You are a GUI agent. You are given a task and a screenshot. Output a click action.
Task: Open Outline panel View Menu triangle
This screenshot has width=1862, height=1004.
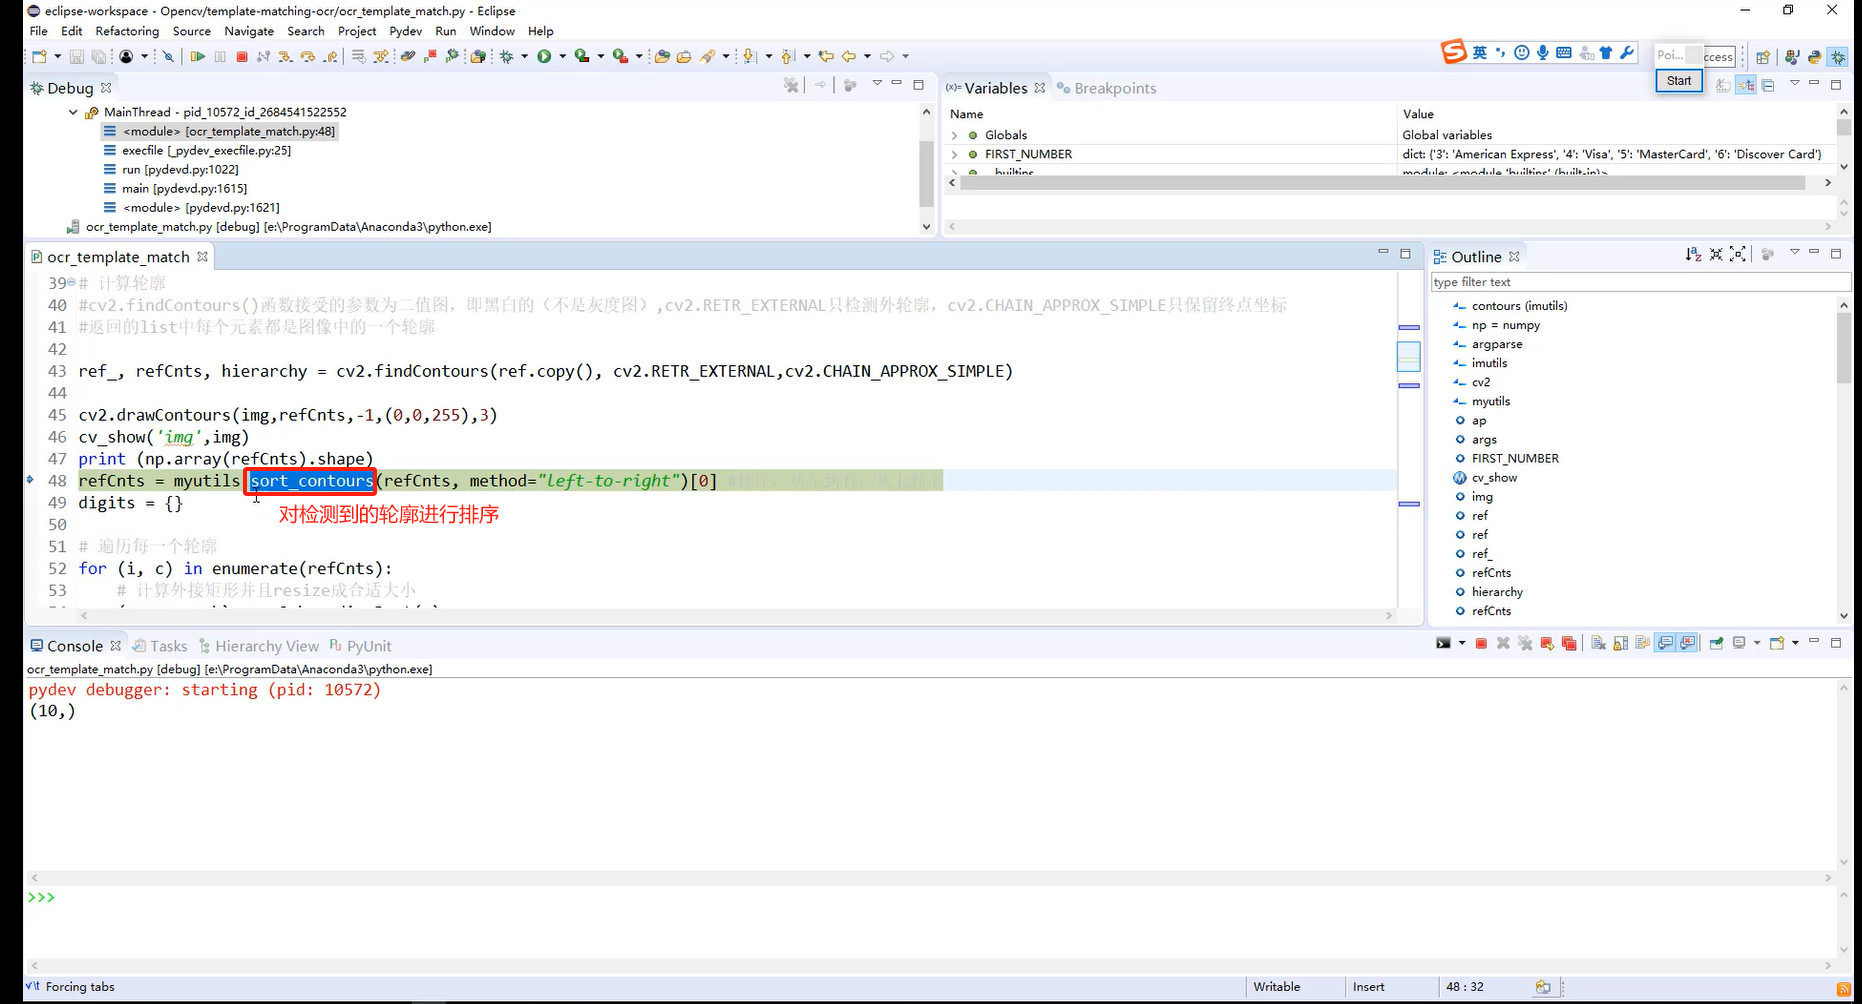(x=1795, y=253)
